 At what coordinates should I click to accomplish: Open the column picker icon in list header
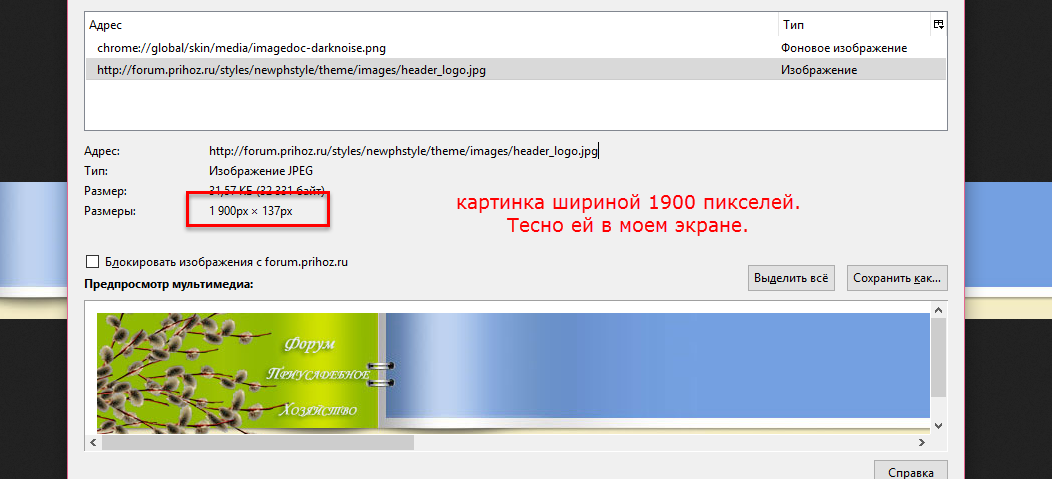[x=937, y=24]
